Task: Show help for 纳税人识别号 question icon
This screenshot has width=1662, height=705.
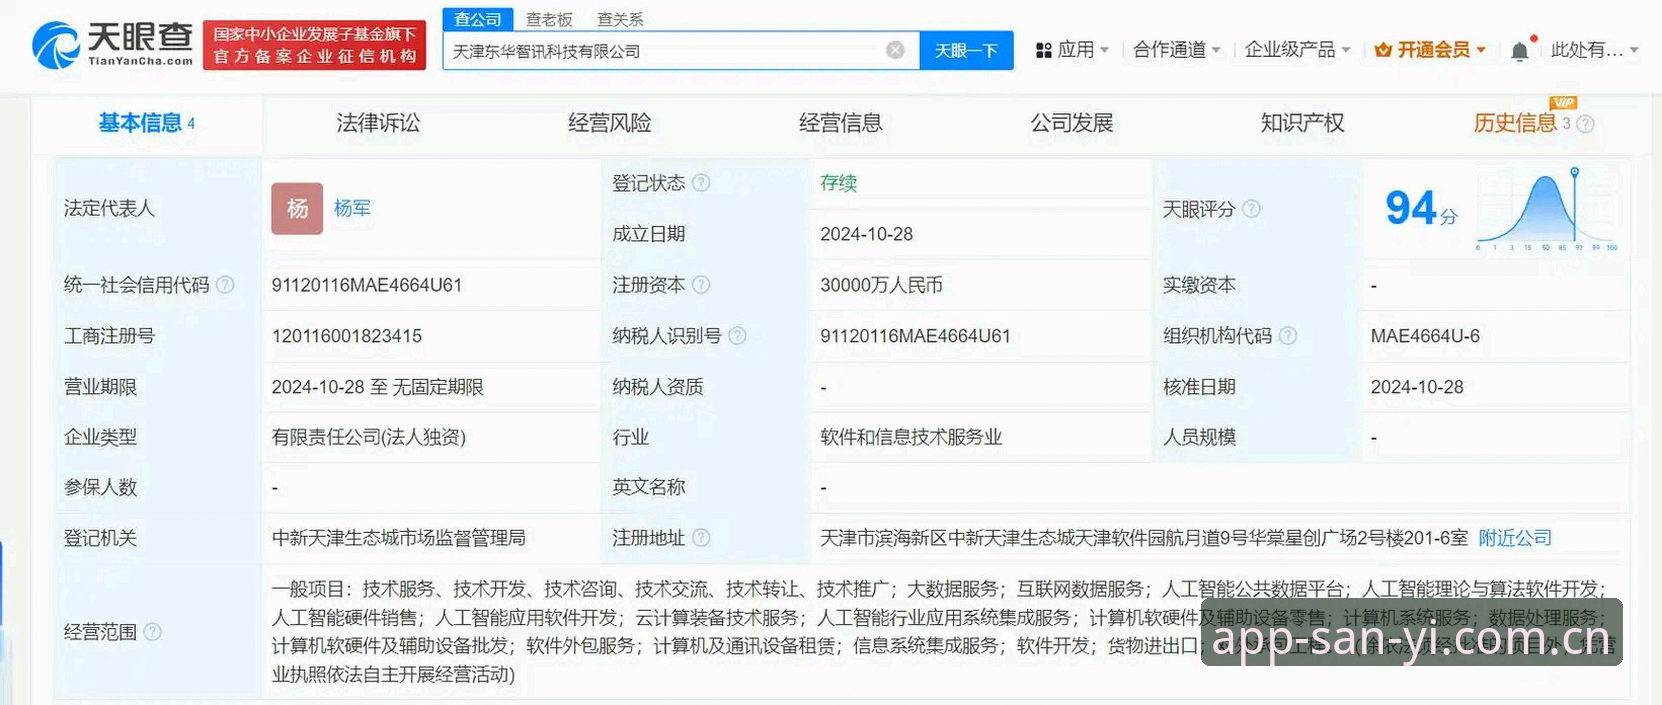Action: 737,336
